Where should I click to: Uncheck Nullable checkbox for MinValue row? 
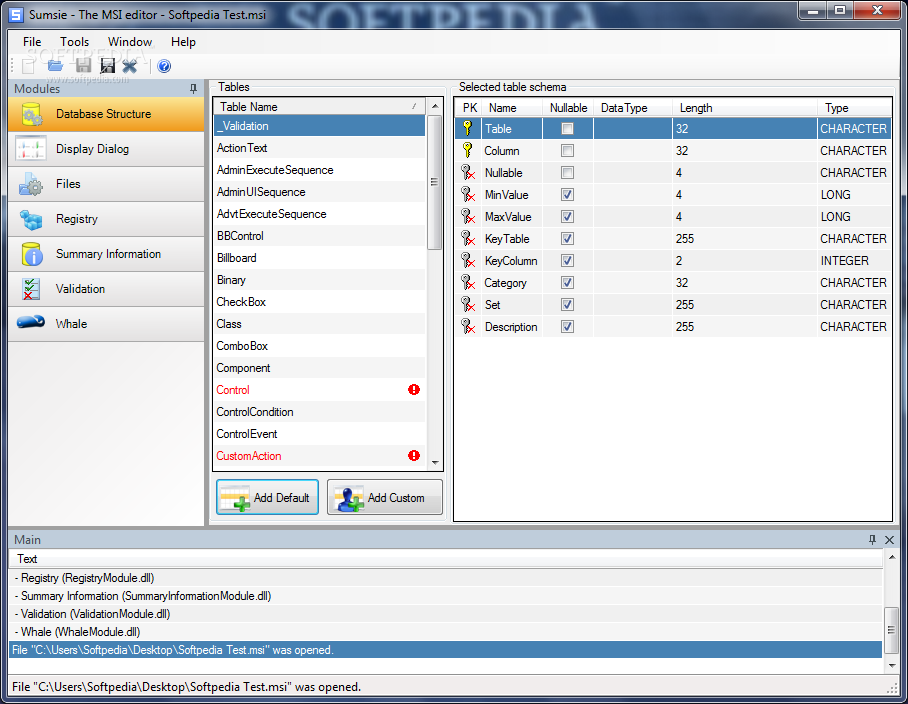tap(568, 195)
